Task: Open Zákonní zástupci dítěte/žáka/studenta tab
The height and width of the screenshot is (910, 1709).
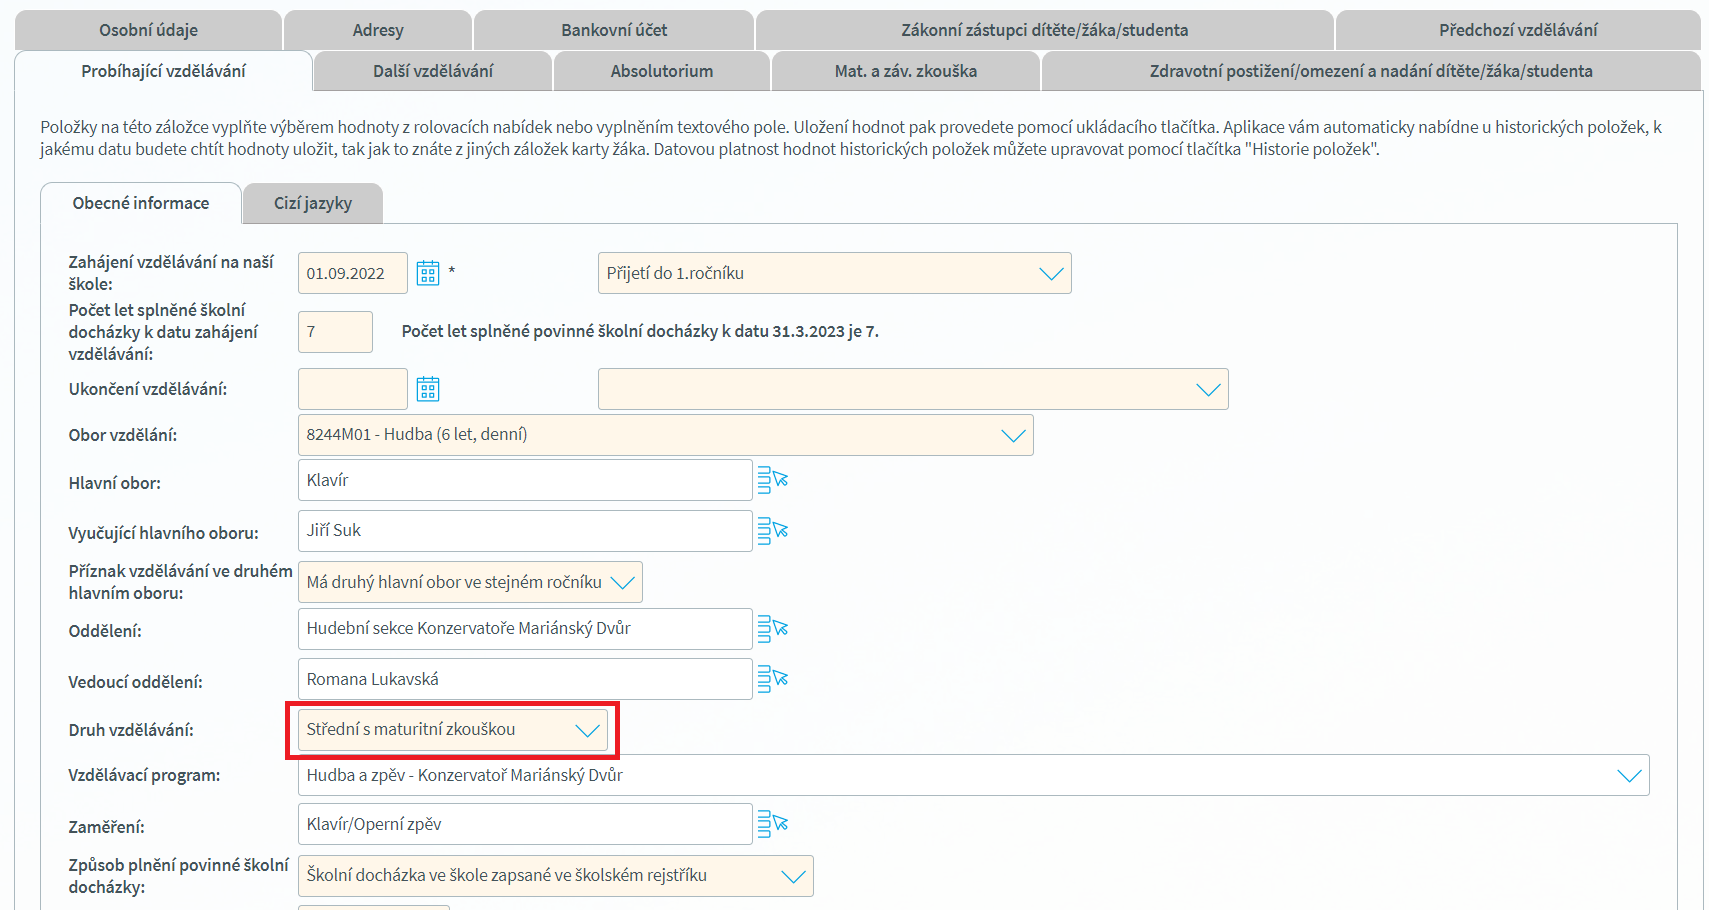Action: [x=1045, y=30]
